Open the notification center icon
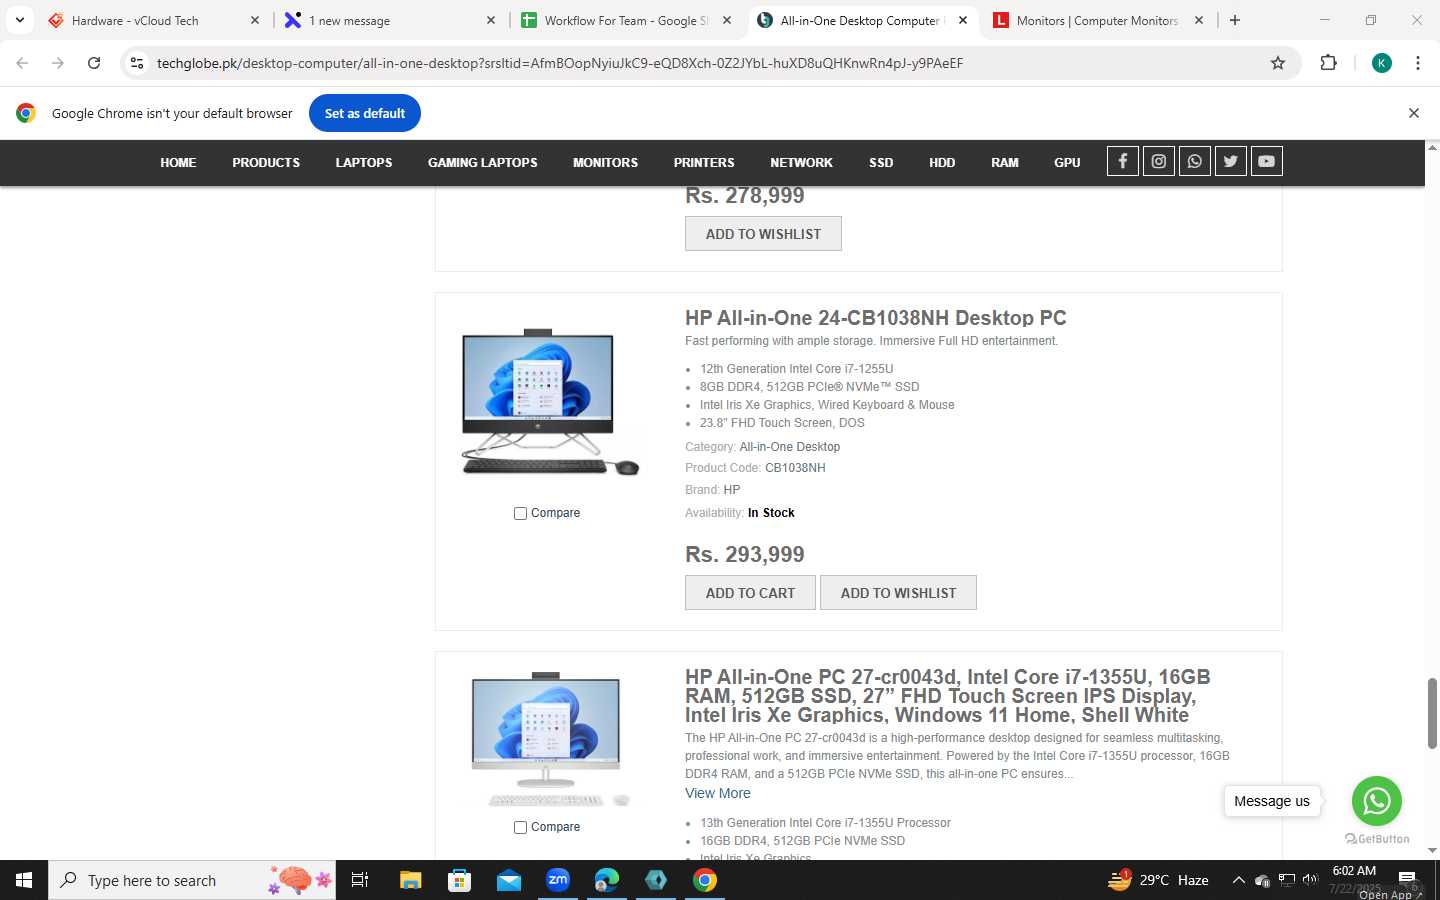The image size is (1440, 900). pos(1407,880)
